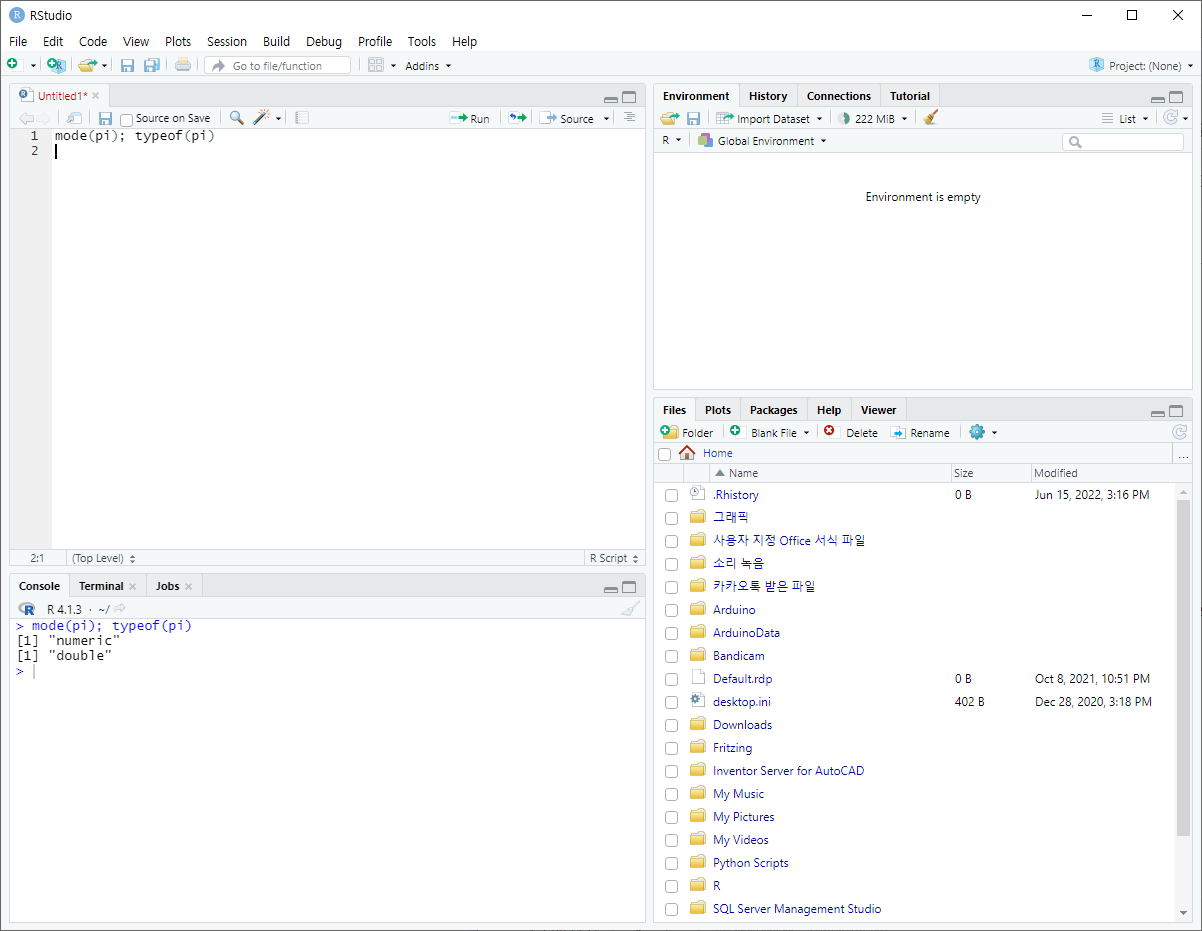1202x931 pixels.
Task: Click the New File icon in main toolbar
Action: (13, 65)
